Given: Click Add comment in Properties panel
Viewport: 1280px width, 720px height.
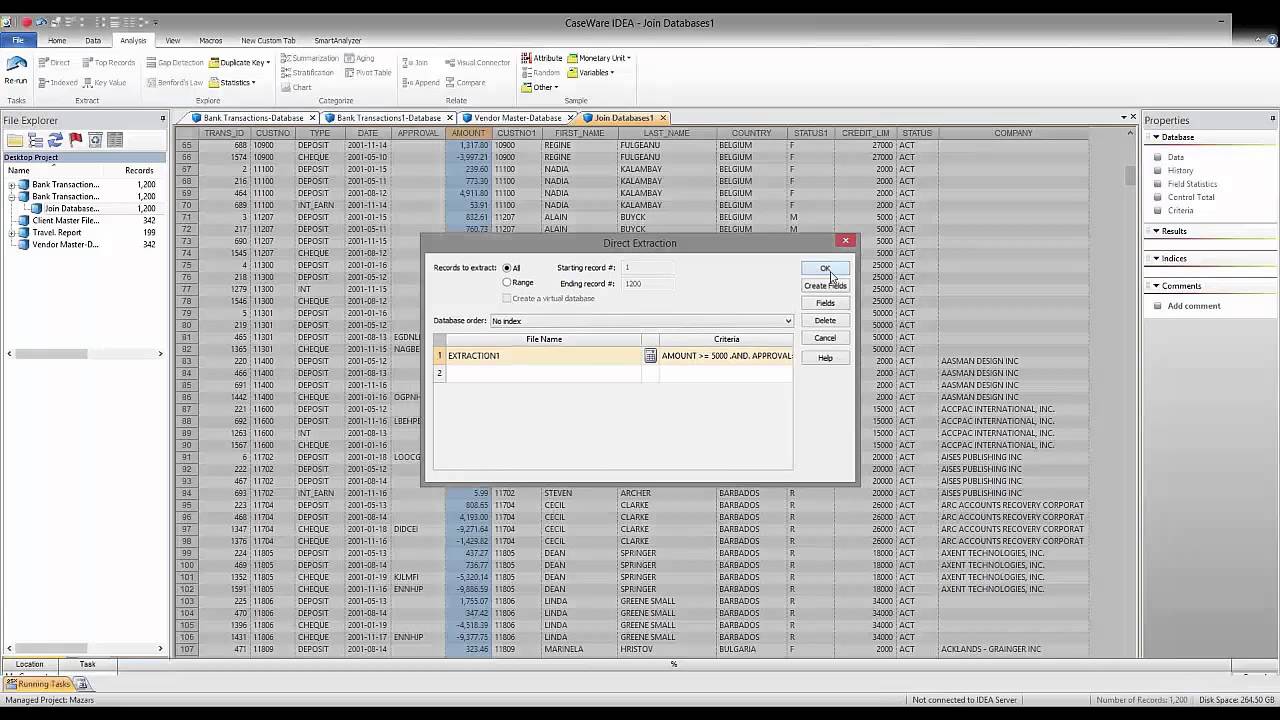Looking at the screenshot, I should pyautogui.click(x=1194, y=306).
